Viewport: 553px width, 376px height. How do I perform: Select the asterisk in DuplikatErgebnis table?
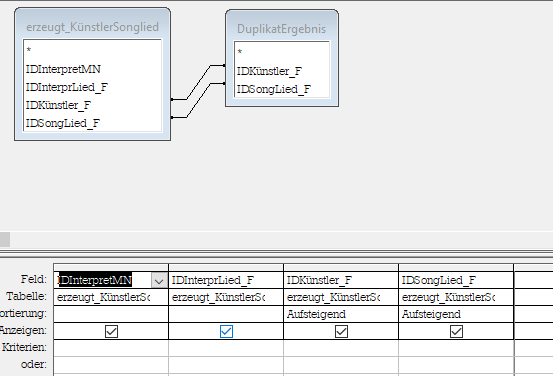(240, 52)
